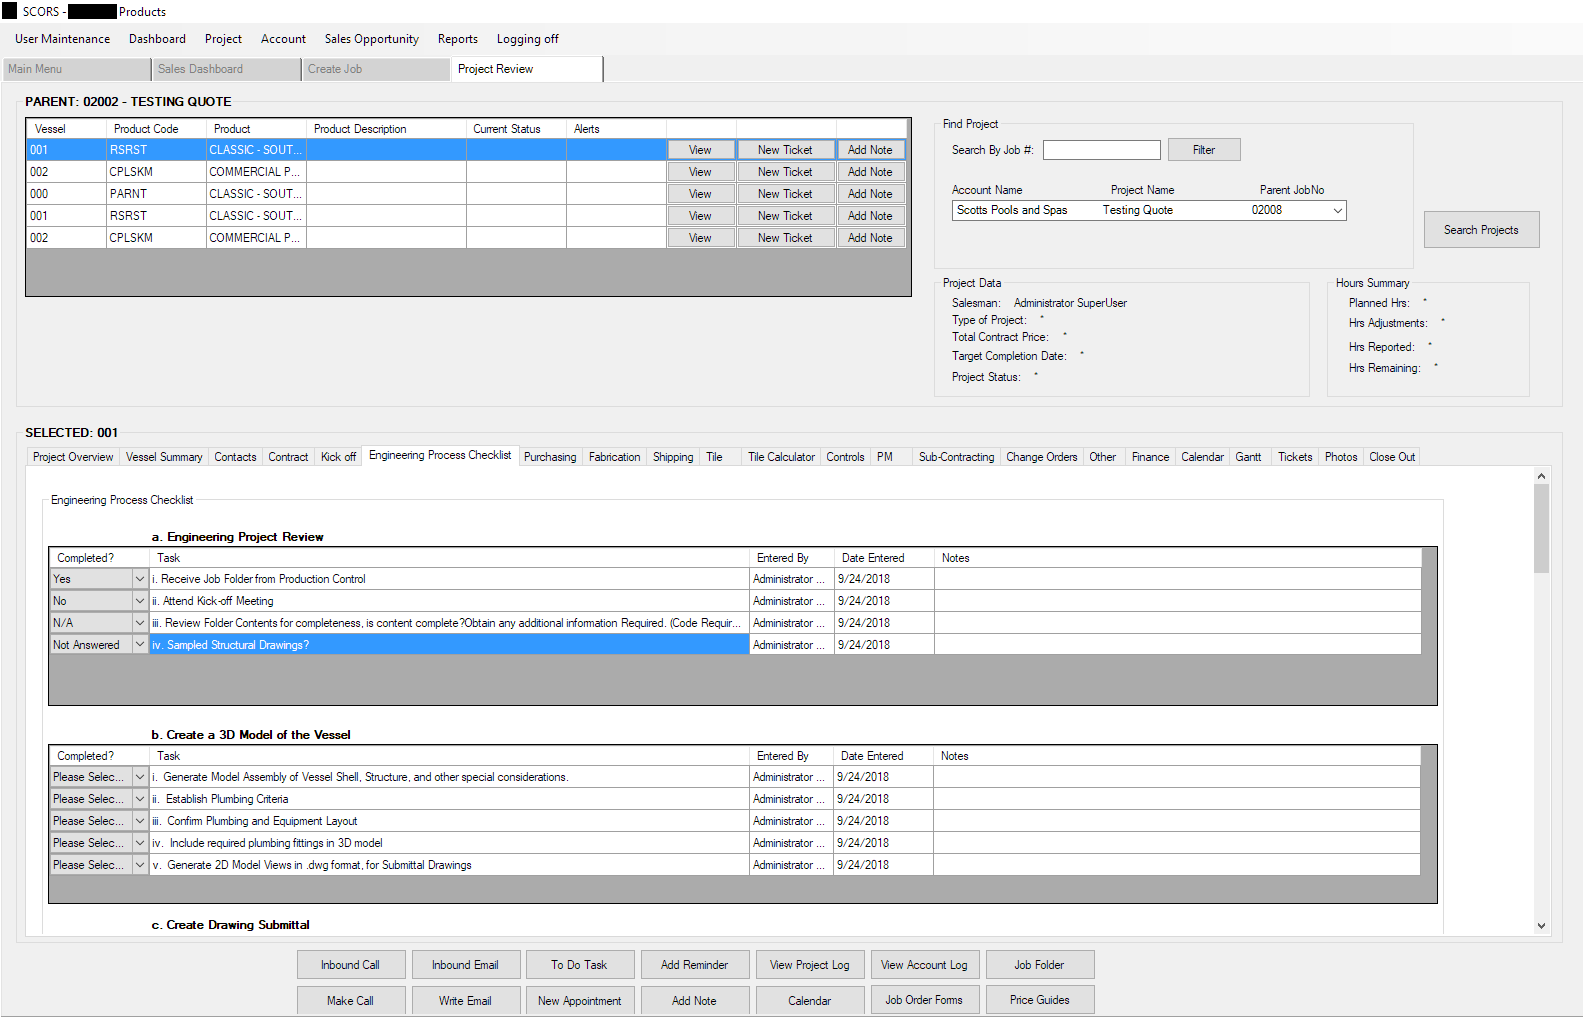Viewport: 1583px width, 1017px height.
Task: Switch to the Main Menu tab
Action: (x=76, y=69)
